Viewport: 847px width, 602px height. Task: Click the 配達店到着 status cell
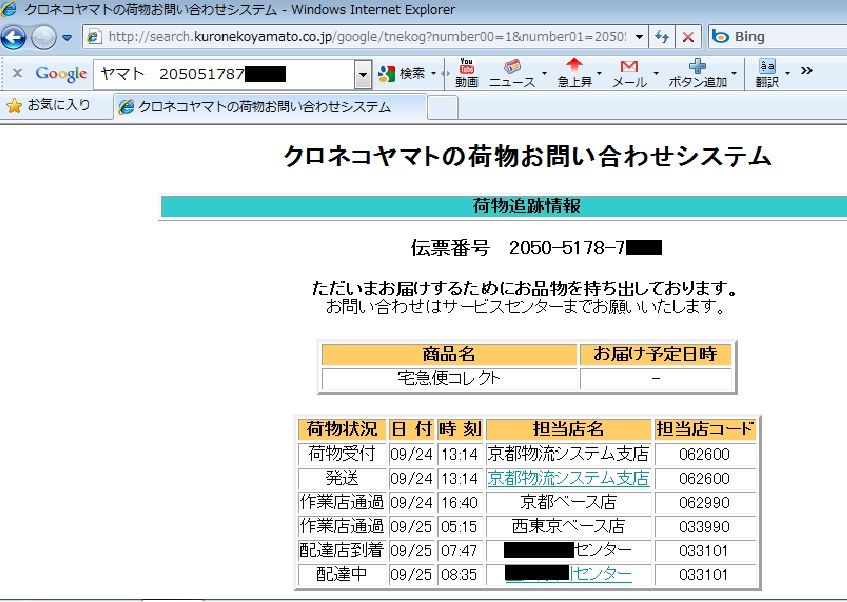point(342,550)
